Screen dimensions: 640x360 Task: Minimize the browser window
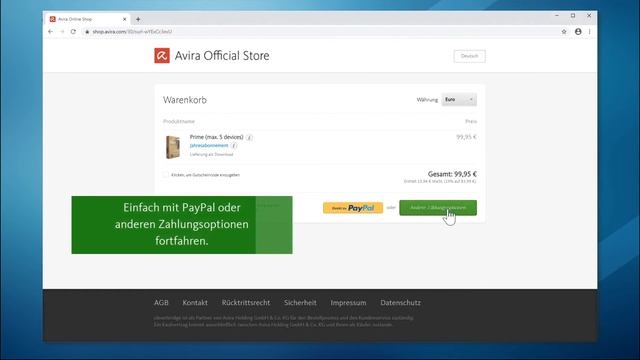[557, 16]
